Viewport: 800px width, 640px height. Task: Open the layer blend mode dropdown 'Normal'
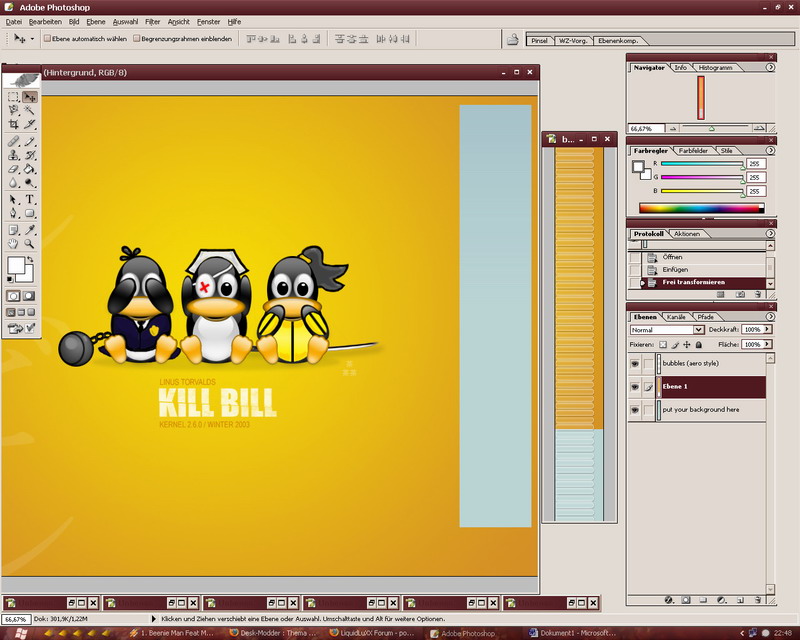(667, 330)
